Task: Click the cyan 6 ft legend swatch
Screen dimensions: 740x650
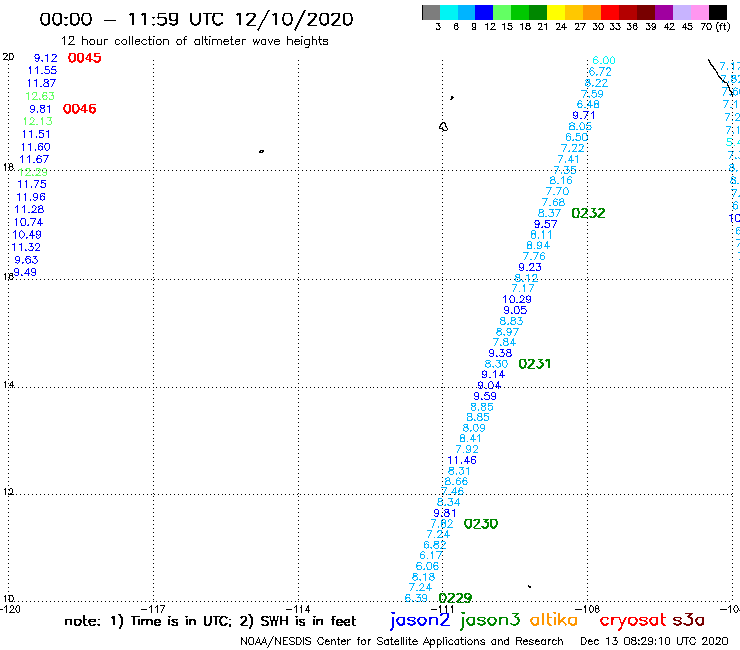Action: [449, 12]
